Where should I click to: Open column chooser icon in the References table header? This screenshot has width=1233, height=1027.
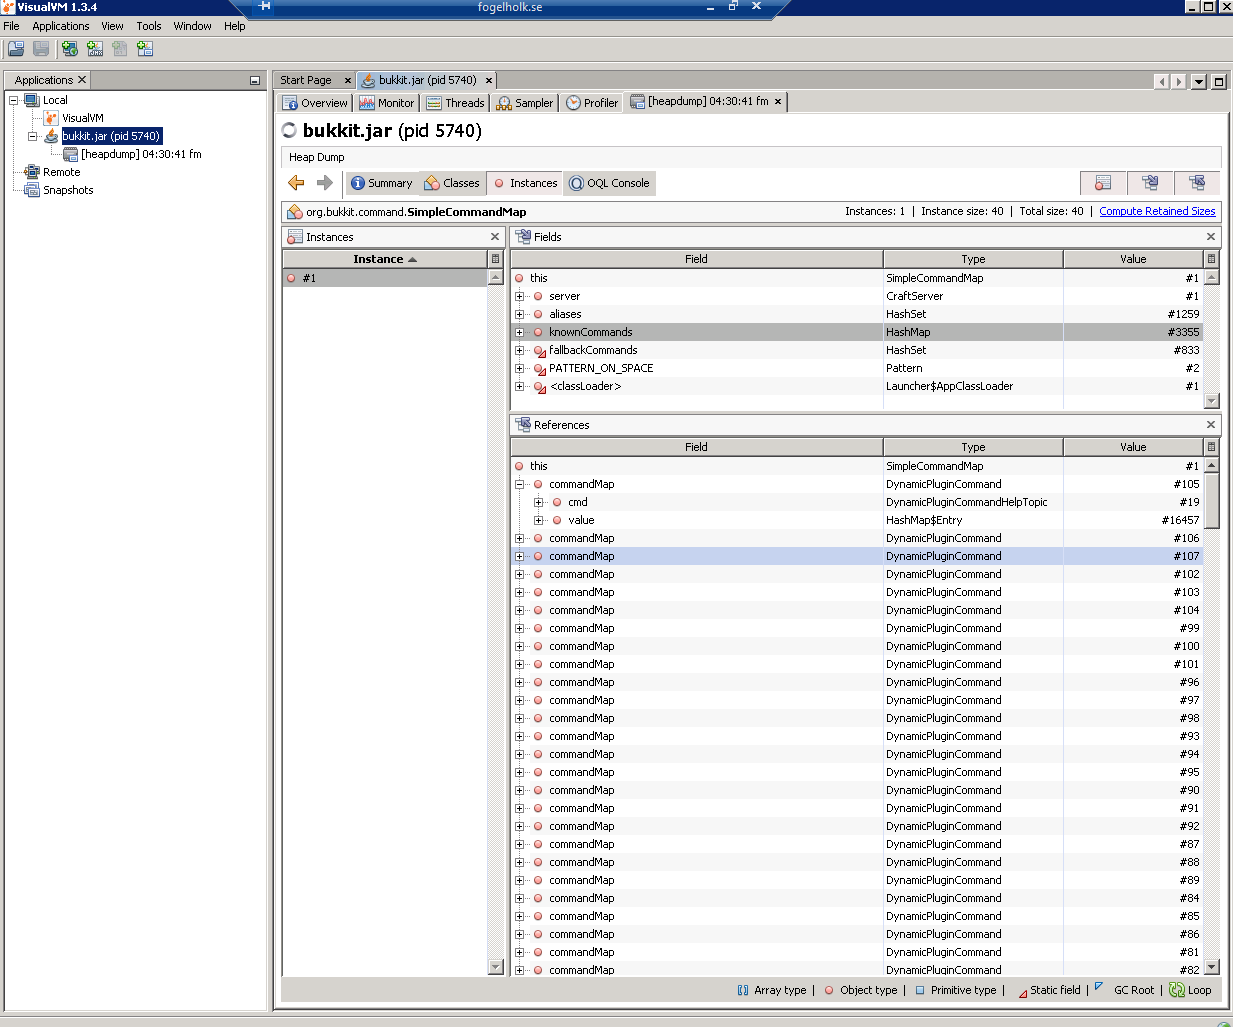[1211, 447]
